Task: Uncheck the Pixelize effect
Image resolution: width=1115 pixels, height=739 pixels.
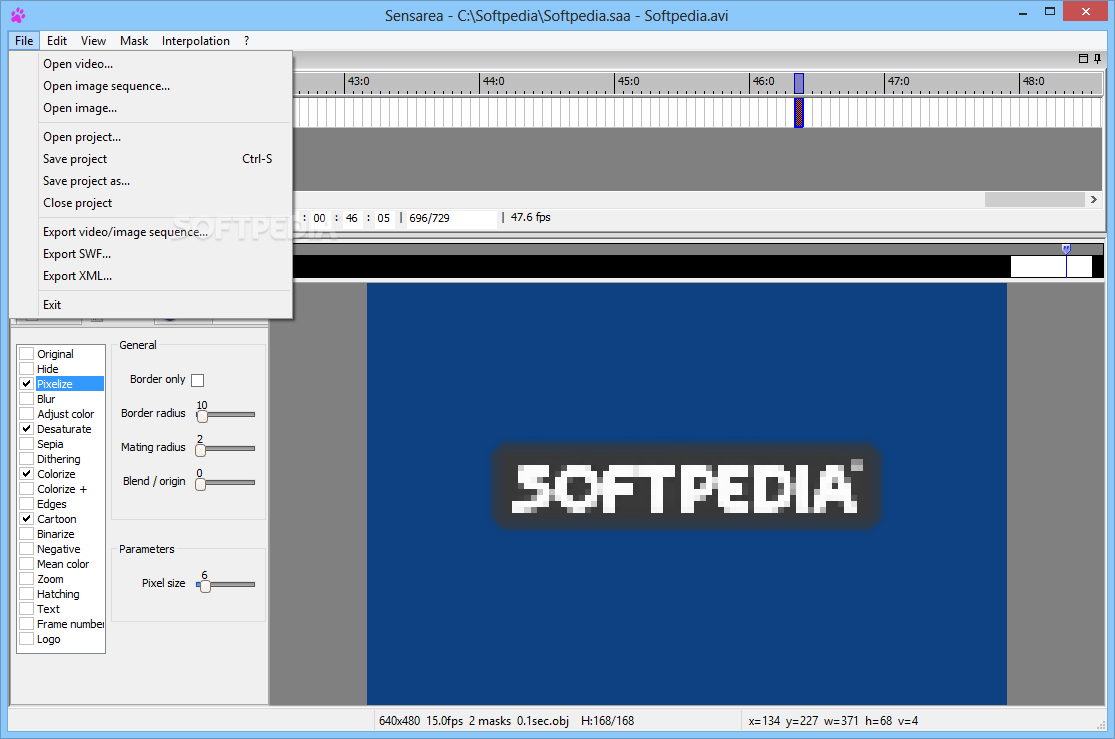Action: point(26,383)
